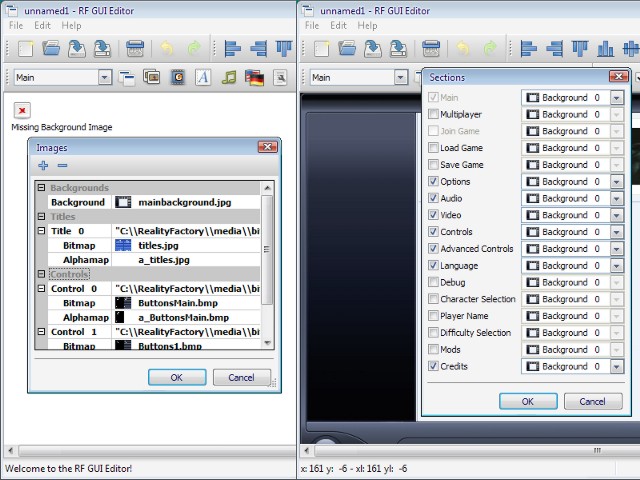Open Edit menu in left window

[42, 25]
